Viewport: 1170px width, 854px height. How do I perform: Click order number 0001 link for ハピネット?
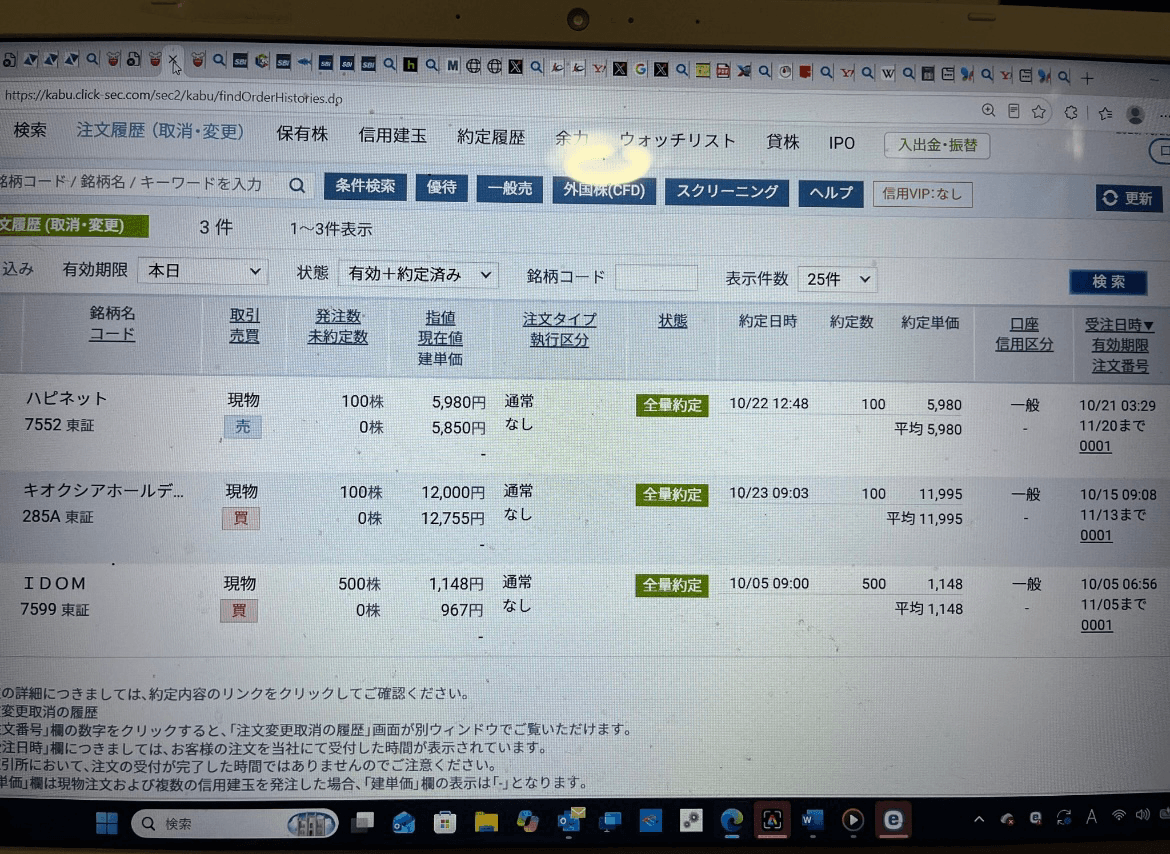(x=1095, y=446)
